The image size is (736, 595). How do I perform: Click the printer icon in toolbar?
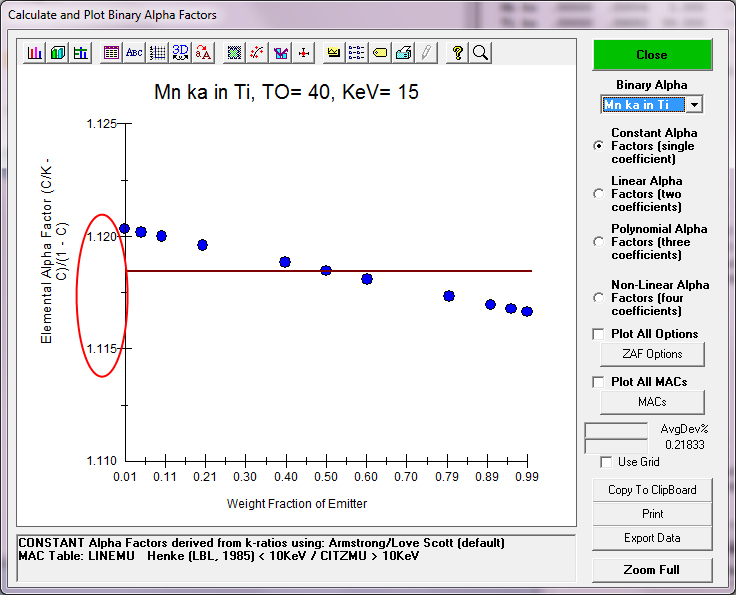tap(403, 53)
